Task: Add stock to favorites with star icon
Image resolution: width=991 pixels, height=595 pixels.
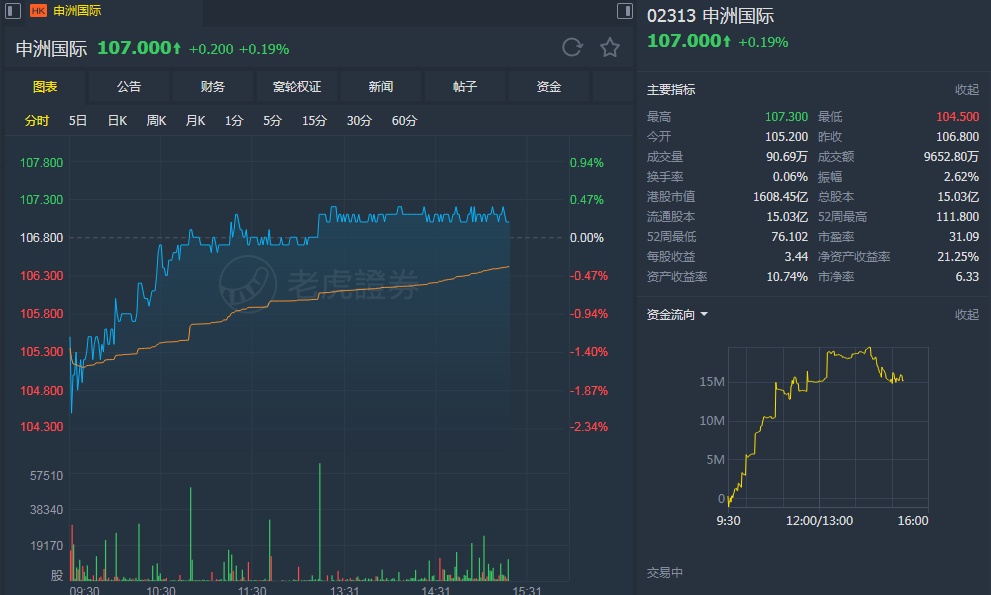Action: tap(610, 47)
